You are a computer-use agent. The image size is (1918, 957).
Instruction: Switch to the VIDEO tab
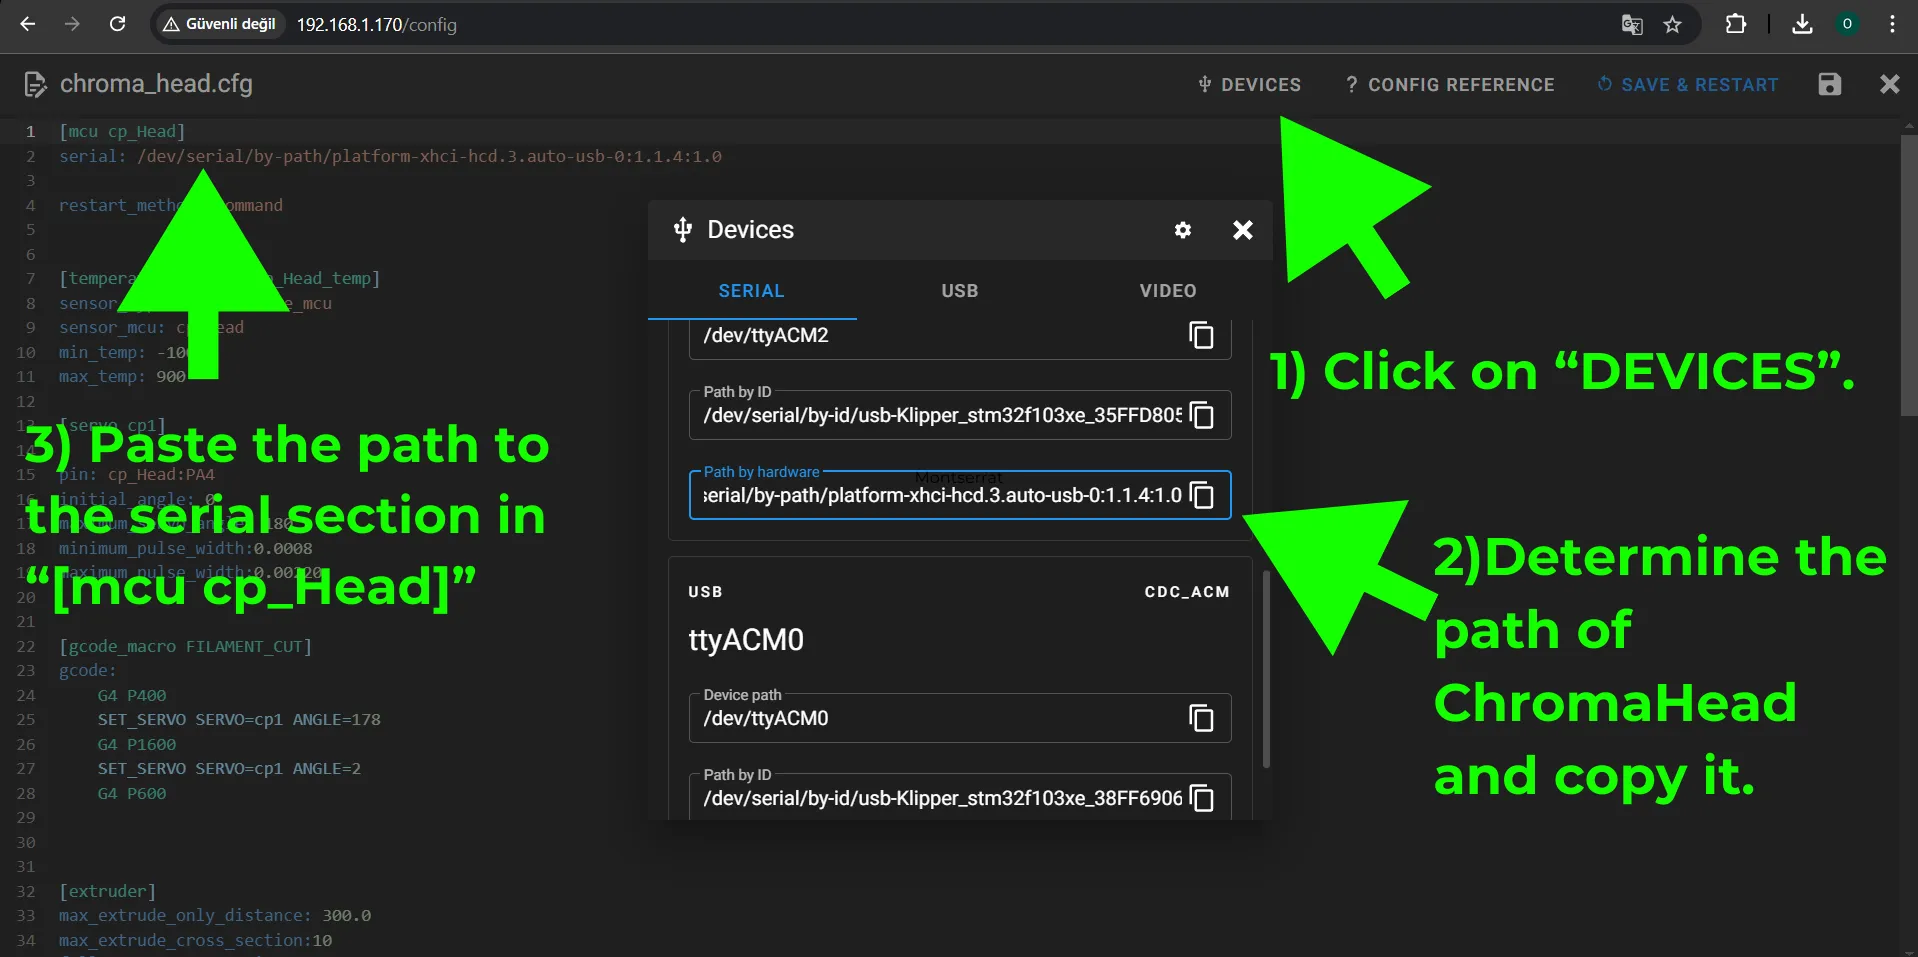click(x=1168, y=291)
